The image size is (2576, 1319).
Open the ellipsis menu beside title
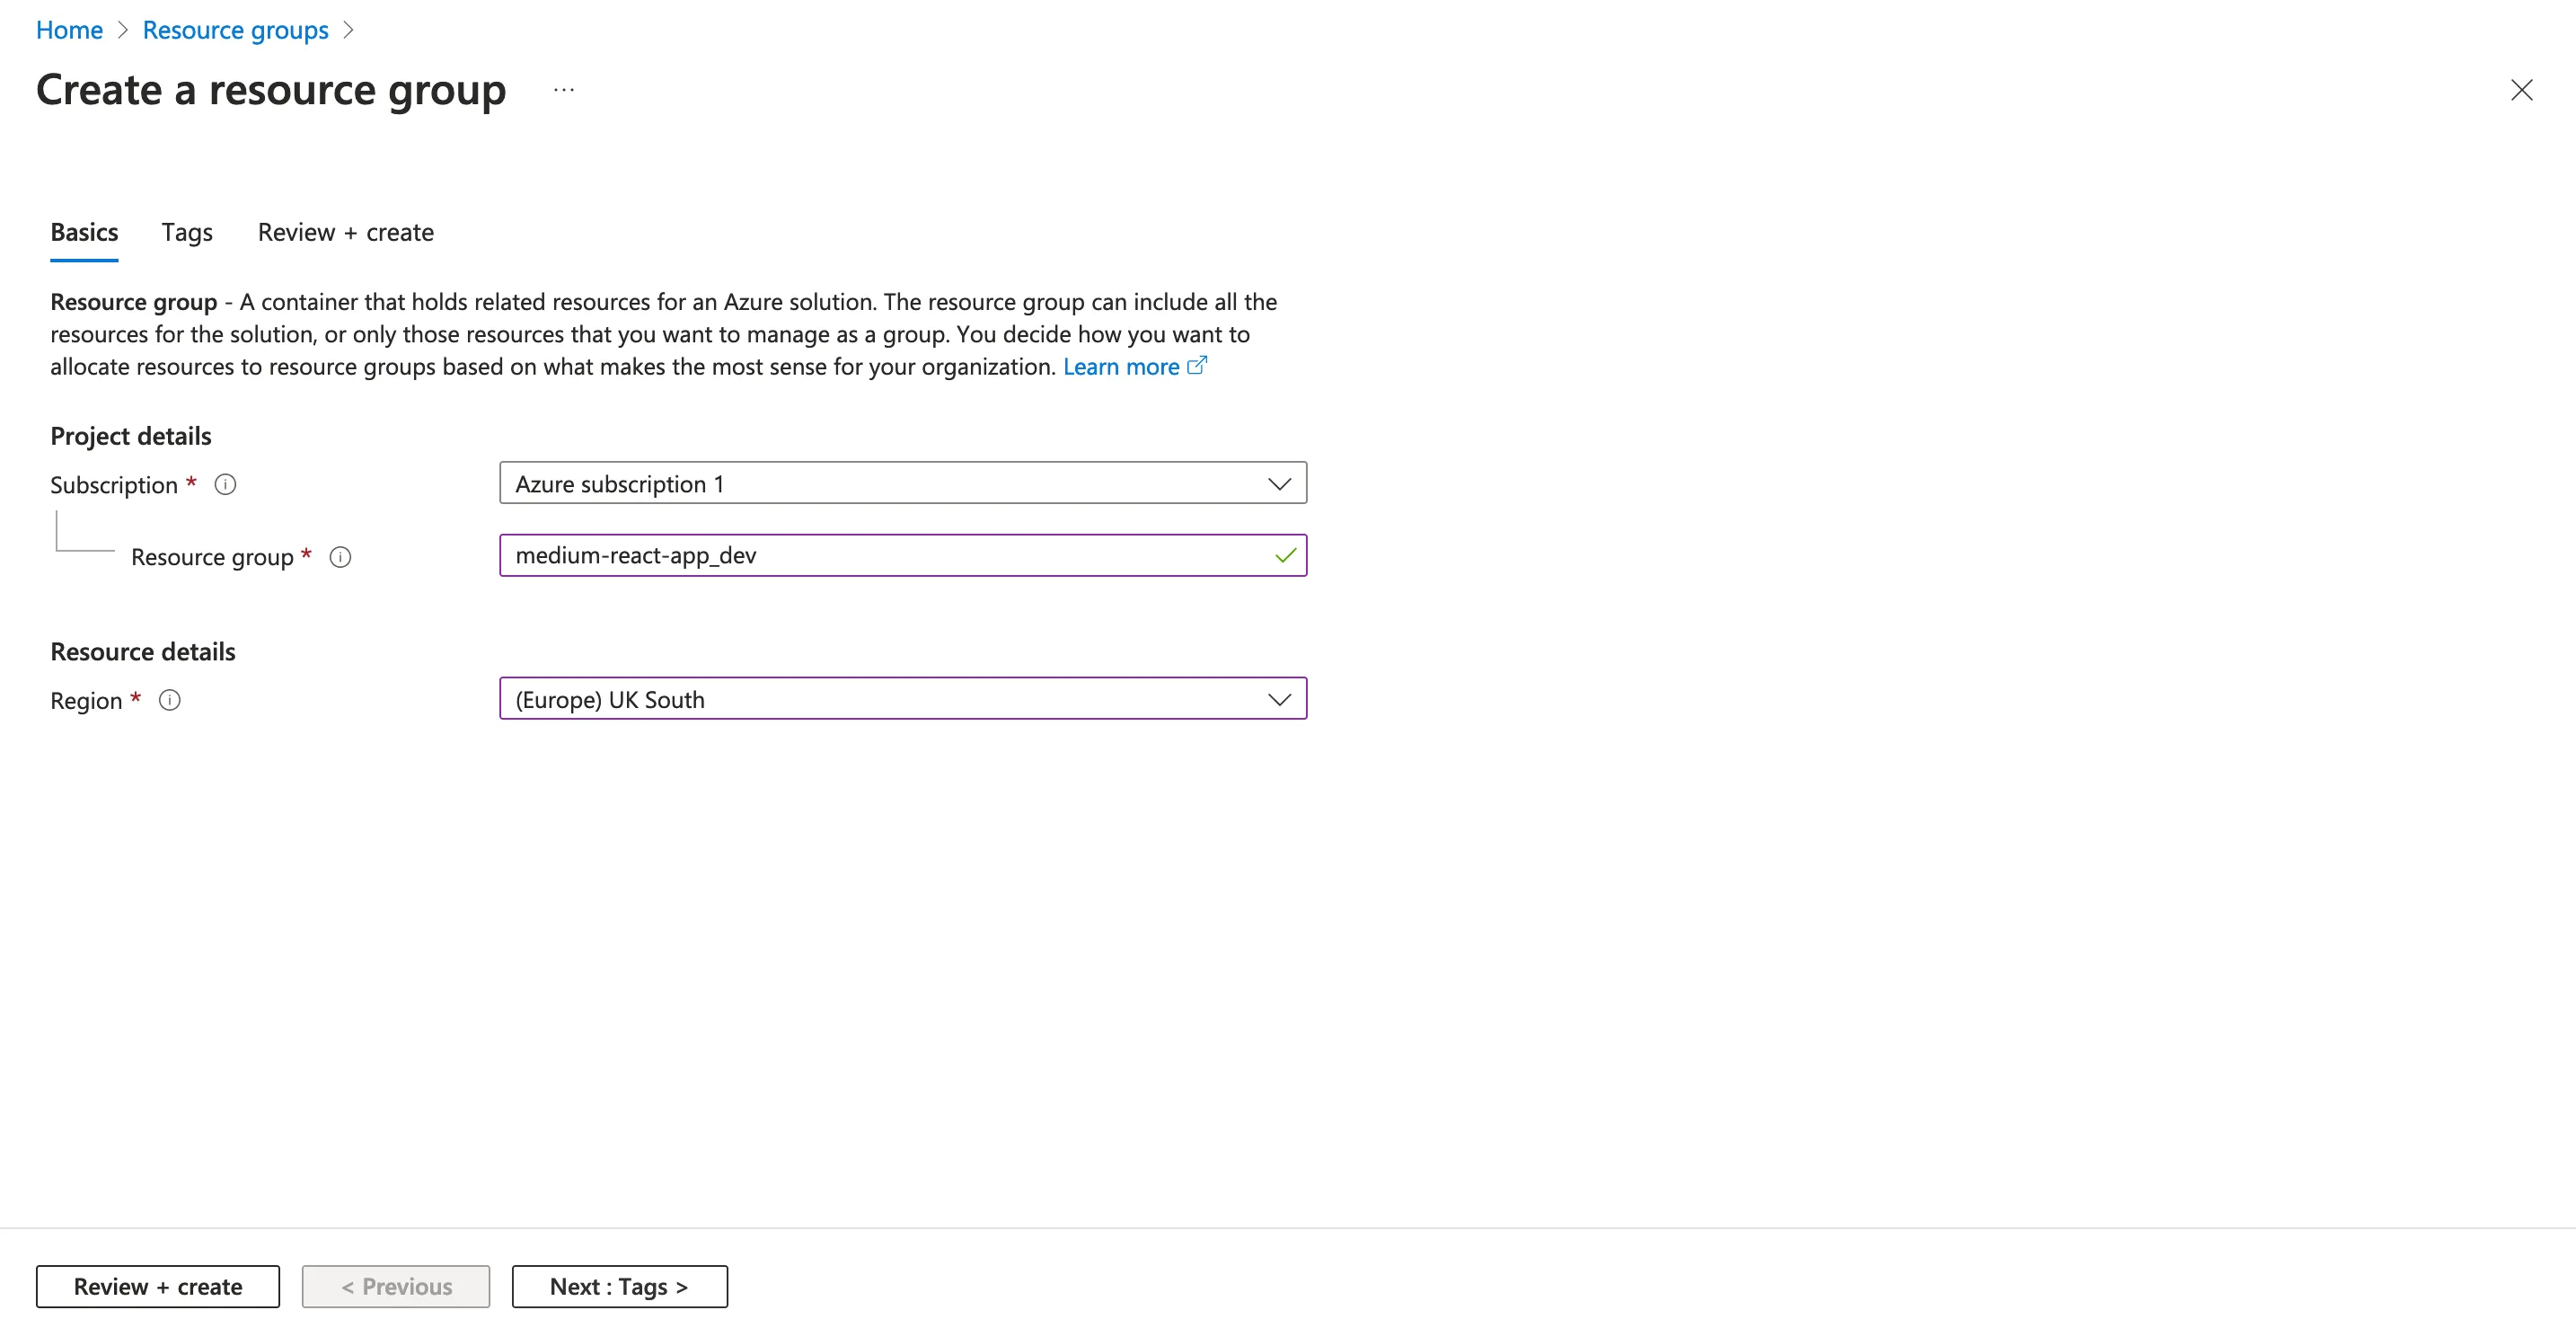(x=564, y=90)
